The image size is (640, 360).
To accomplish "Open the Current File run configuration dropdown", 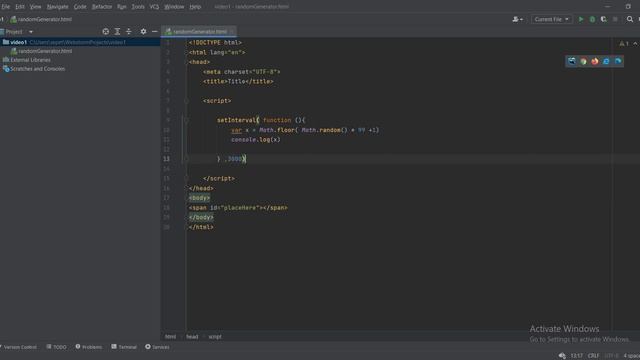I will [551, 19].
